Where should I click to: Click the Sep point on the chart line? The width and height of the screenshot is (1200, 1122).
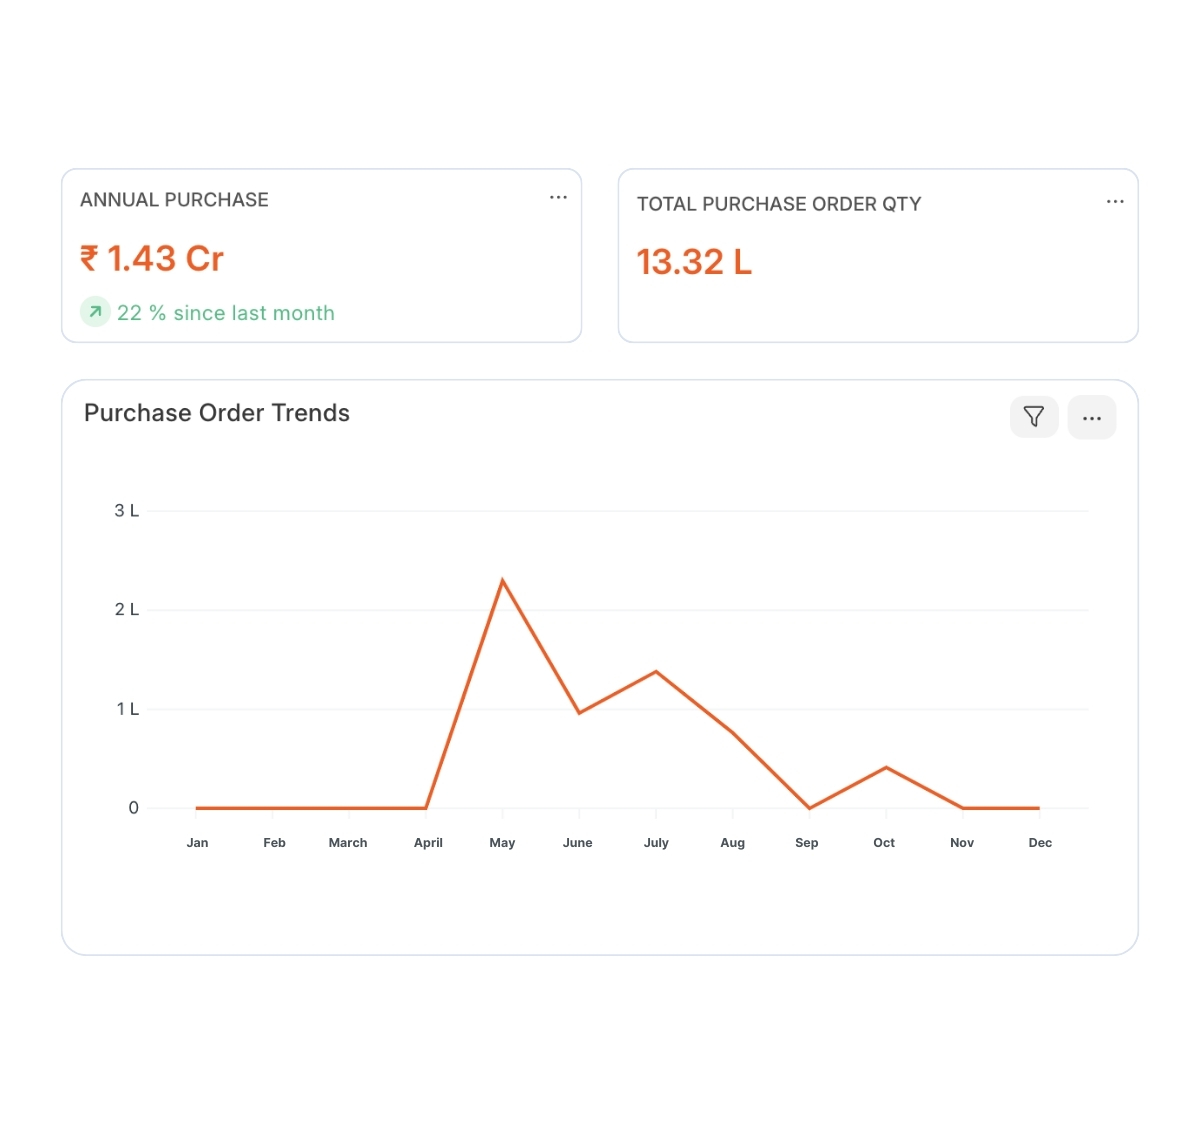pyautogui.click(x=809, y=807)
